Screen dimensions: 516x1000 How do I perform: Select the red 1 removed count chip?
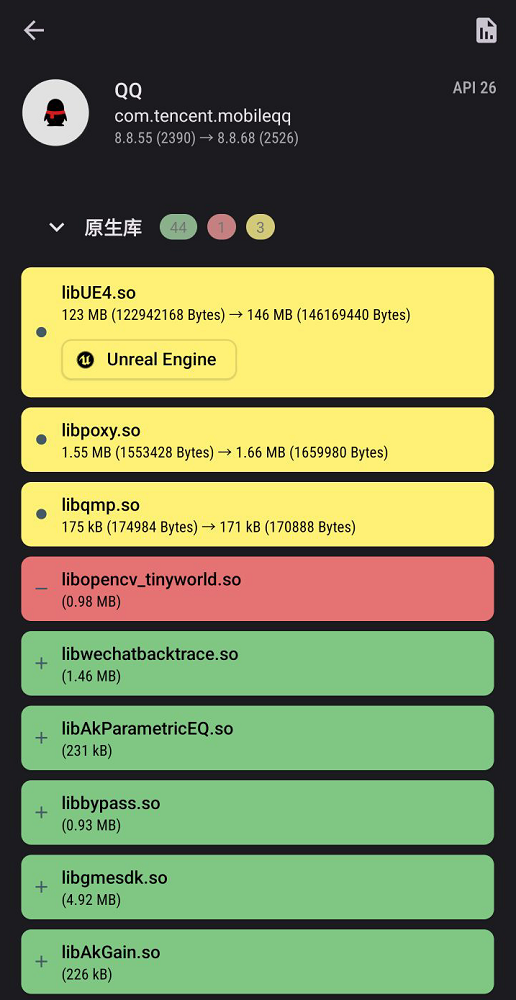[221, 227]
